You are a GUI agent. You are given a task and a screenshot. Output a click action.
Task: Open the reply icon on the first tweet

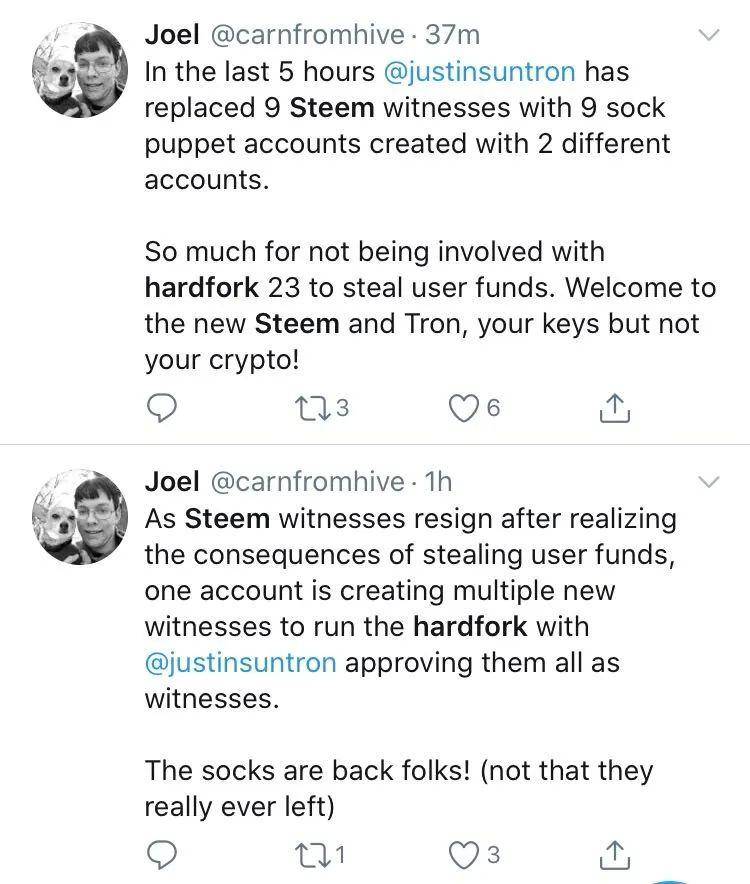tap(163, 407)
